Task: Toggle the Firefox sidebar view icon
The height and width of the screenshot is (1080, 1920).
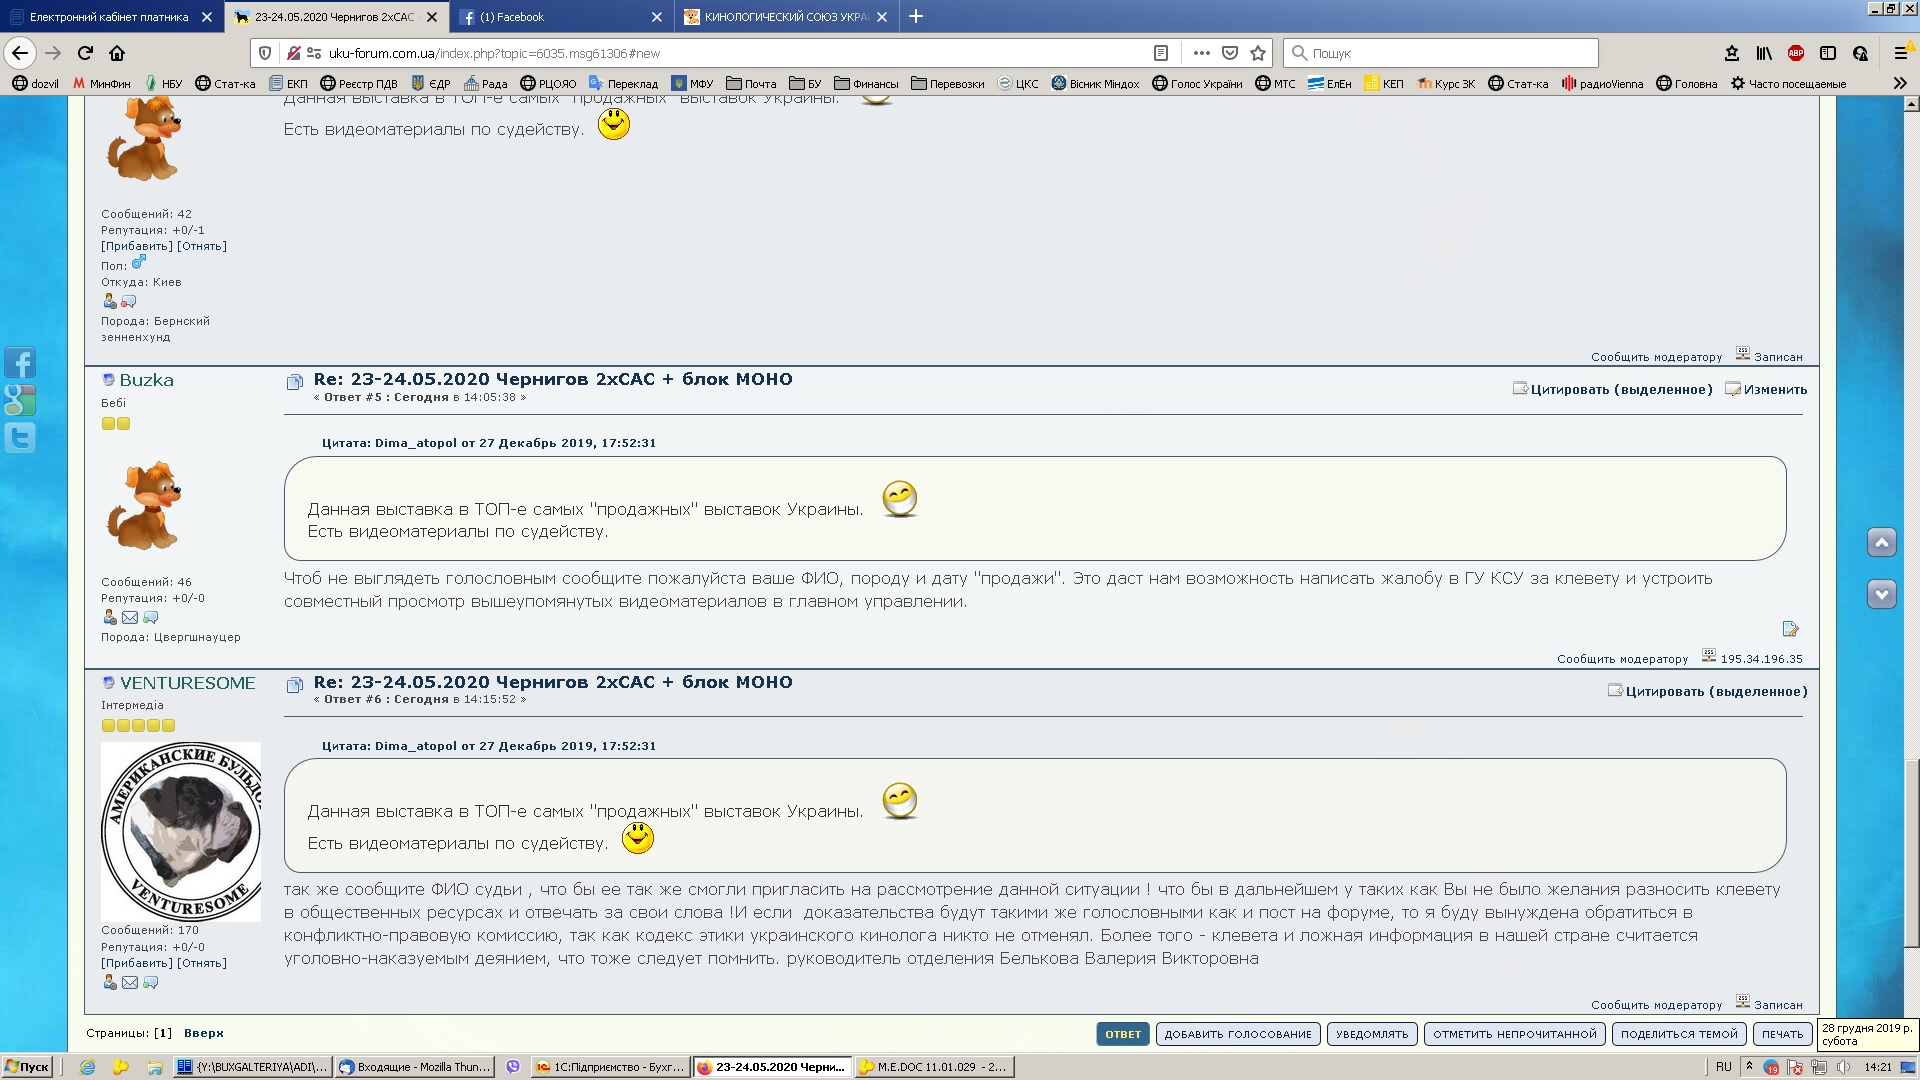Action: 1828,53
